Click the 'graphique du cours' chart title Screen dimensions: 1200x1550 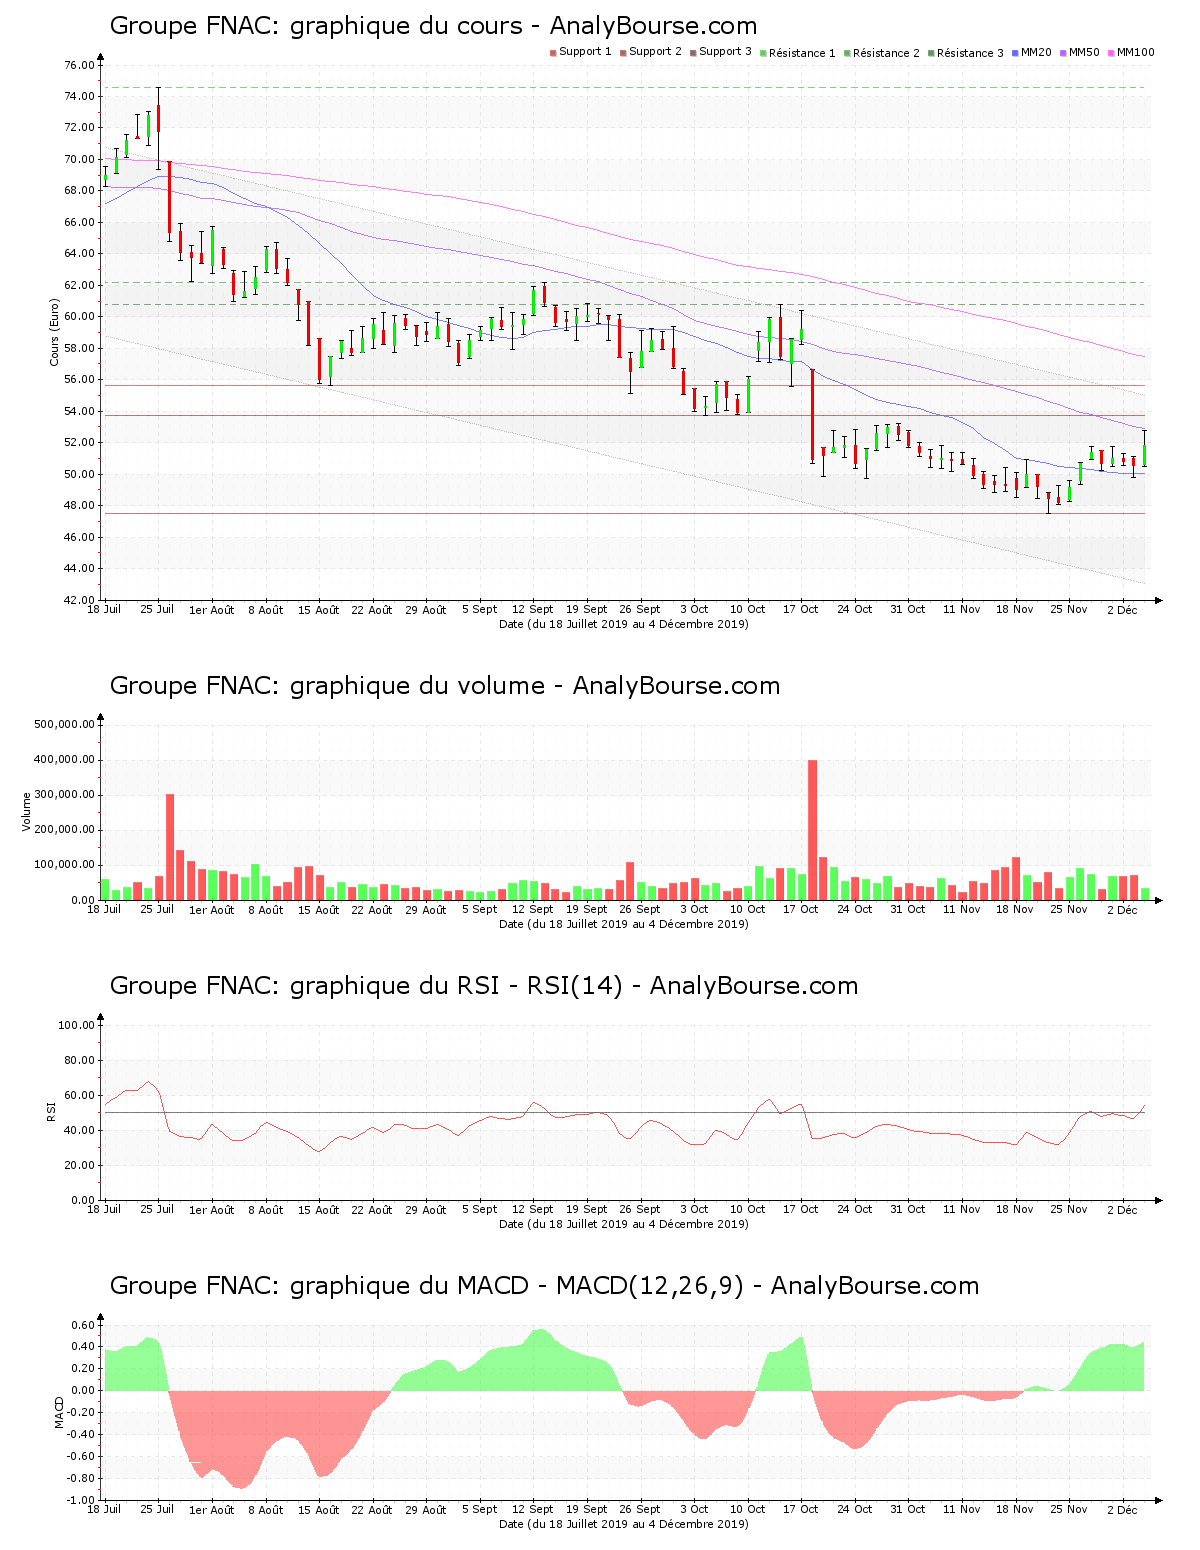click(433, 26)
